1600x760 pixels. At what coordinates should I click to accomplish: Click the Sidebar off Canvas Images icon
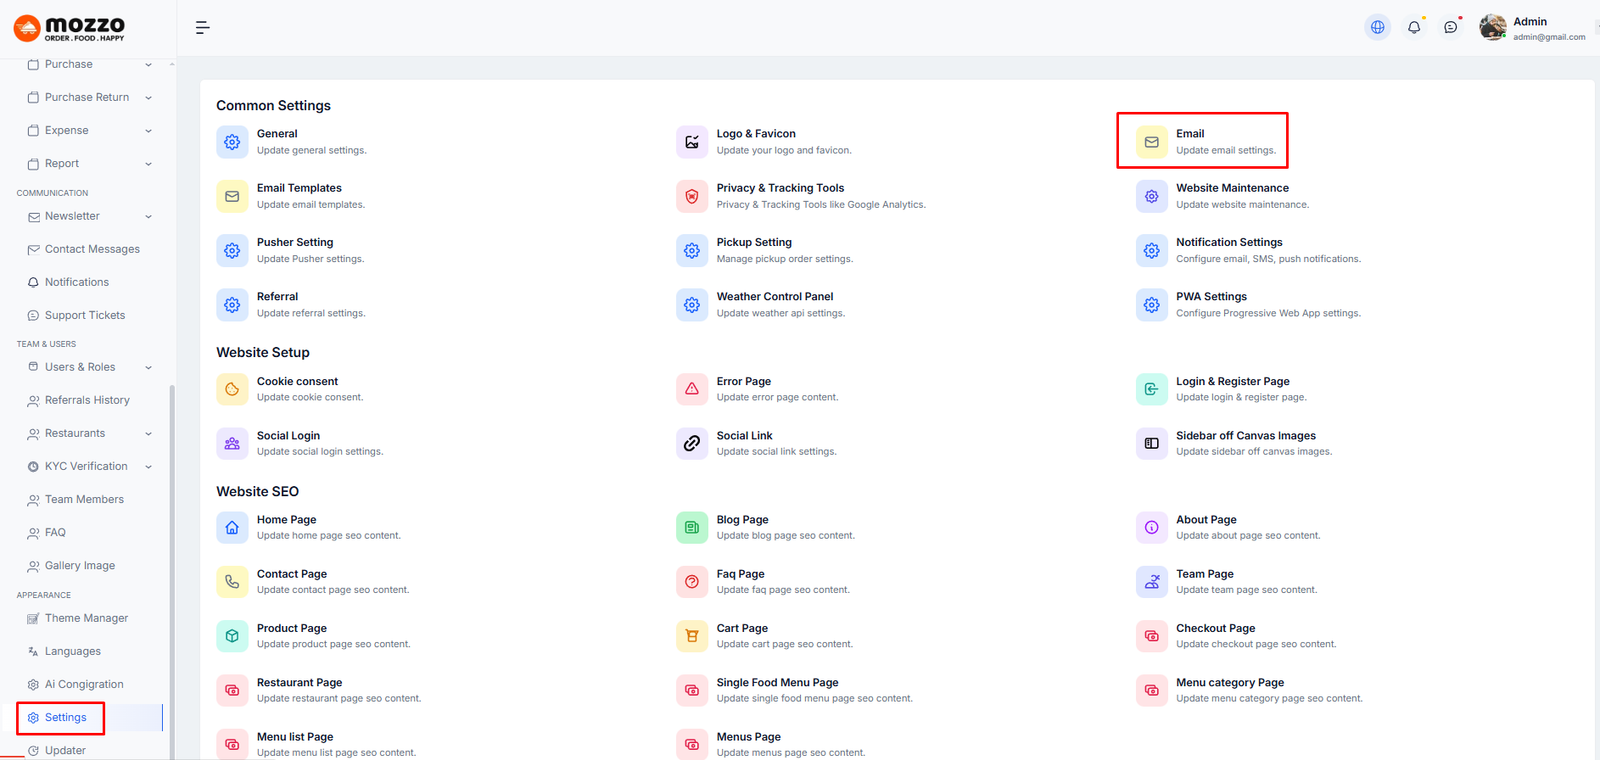click(x=1152, y=443)
